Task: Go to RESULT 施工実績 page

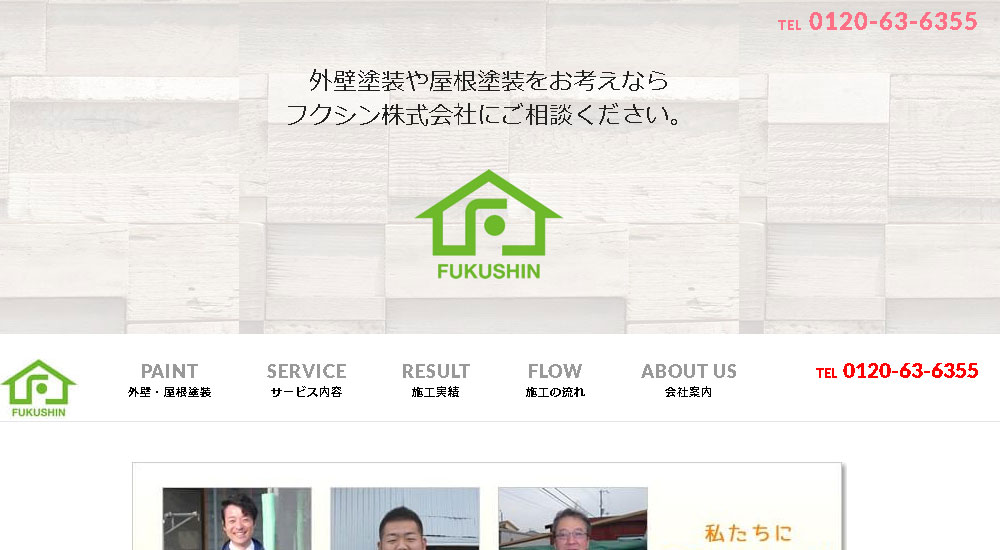Action: point(436,380)
